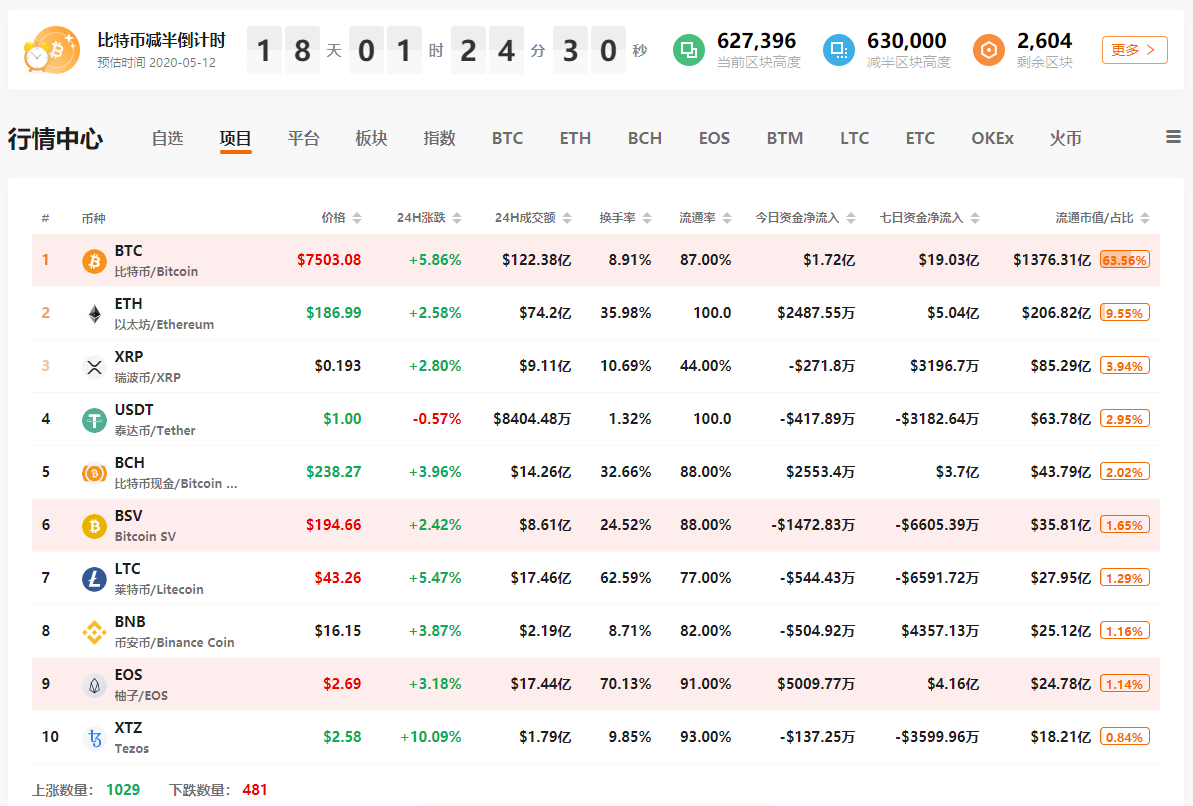
Task: Click the ETH 9.55% market share bar
Action: coord(1125,313)
